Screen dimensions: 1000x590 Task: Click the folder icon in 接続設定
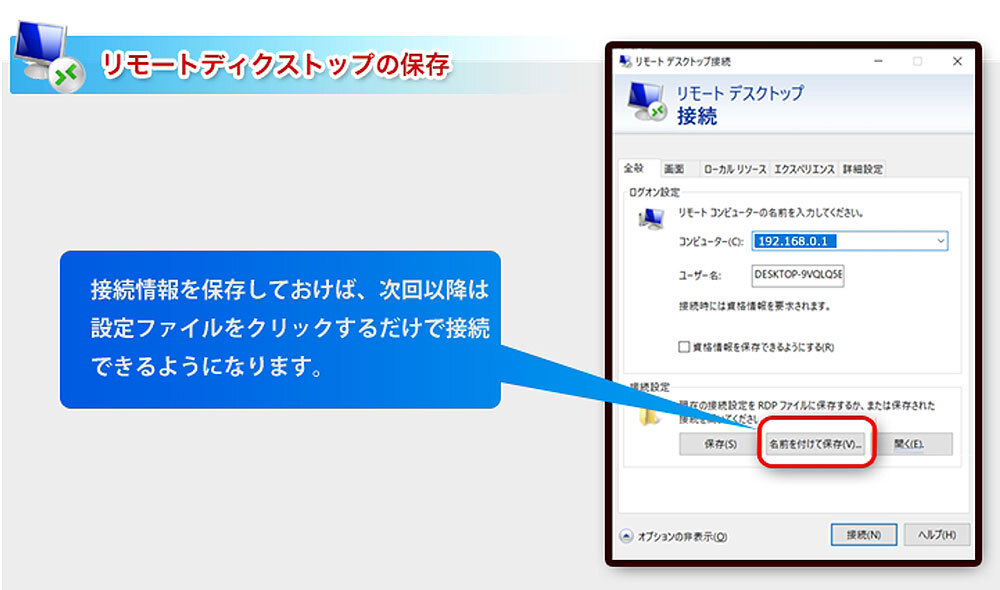649,415
